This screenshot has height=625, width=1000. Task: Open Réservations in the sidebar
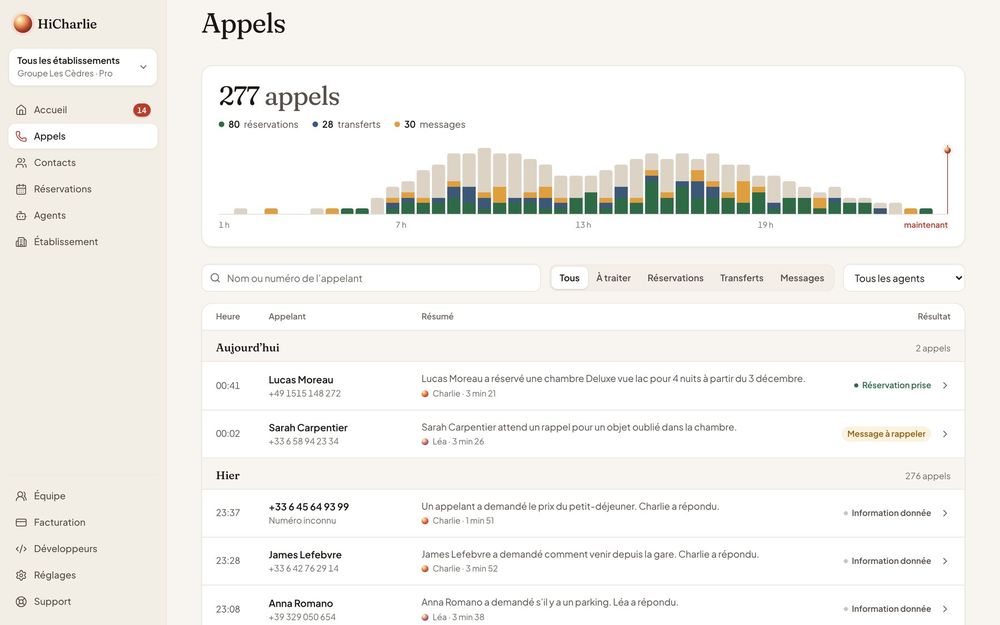83,189
